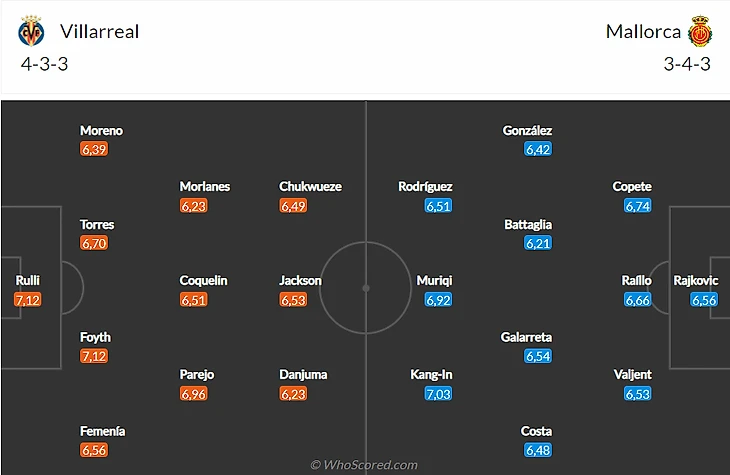Select striker Muriqi on the pitch

(434, 281)
